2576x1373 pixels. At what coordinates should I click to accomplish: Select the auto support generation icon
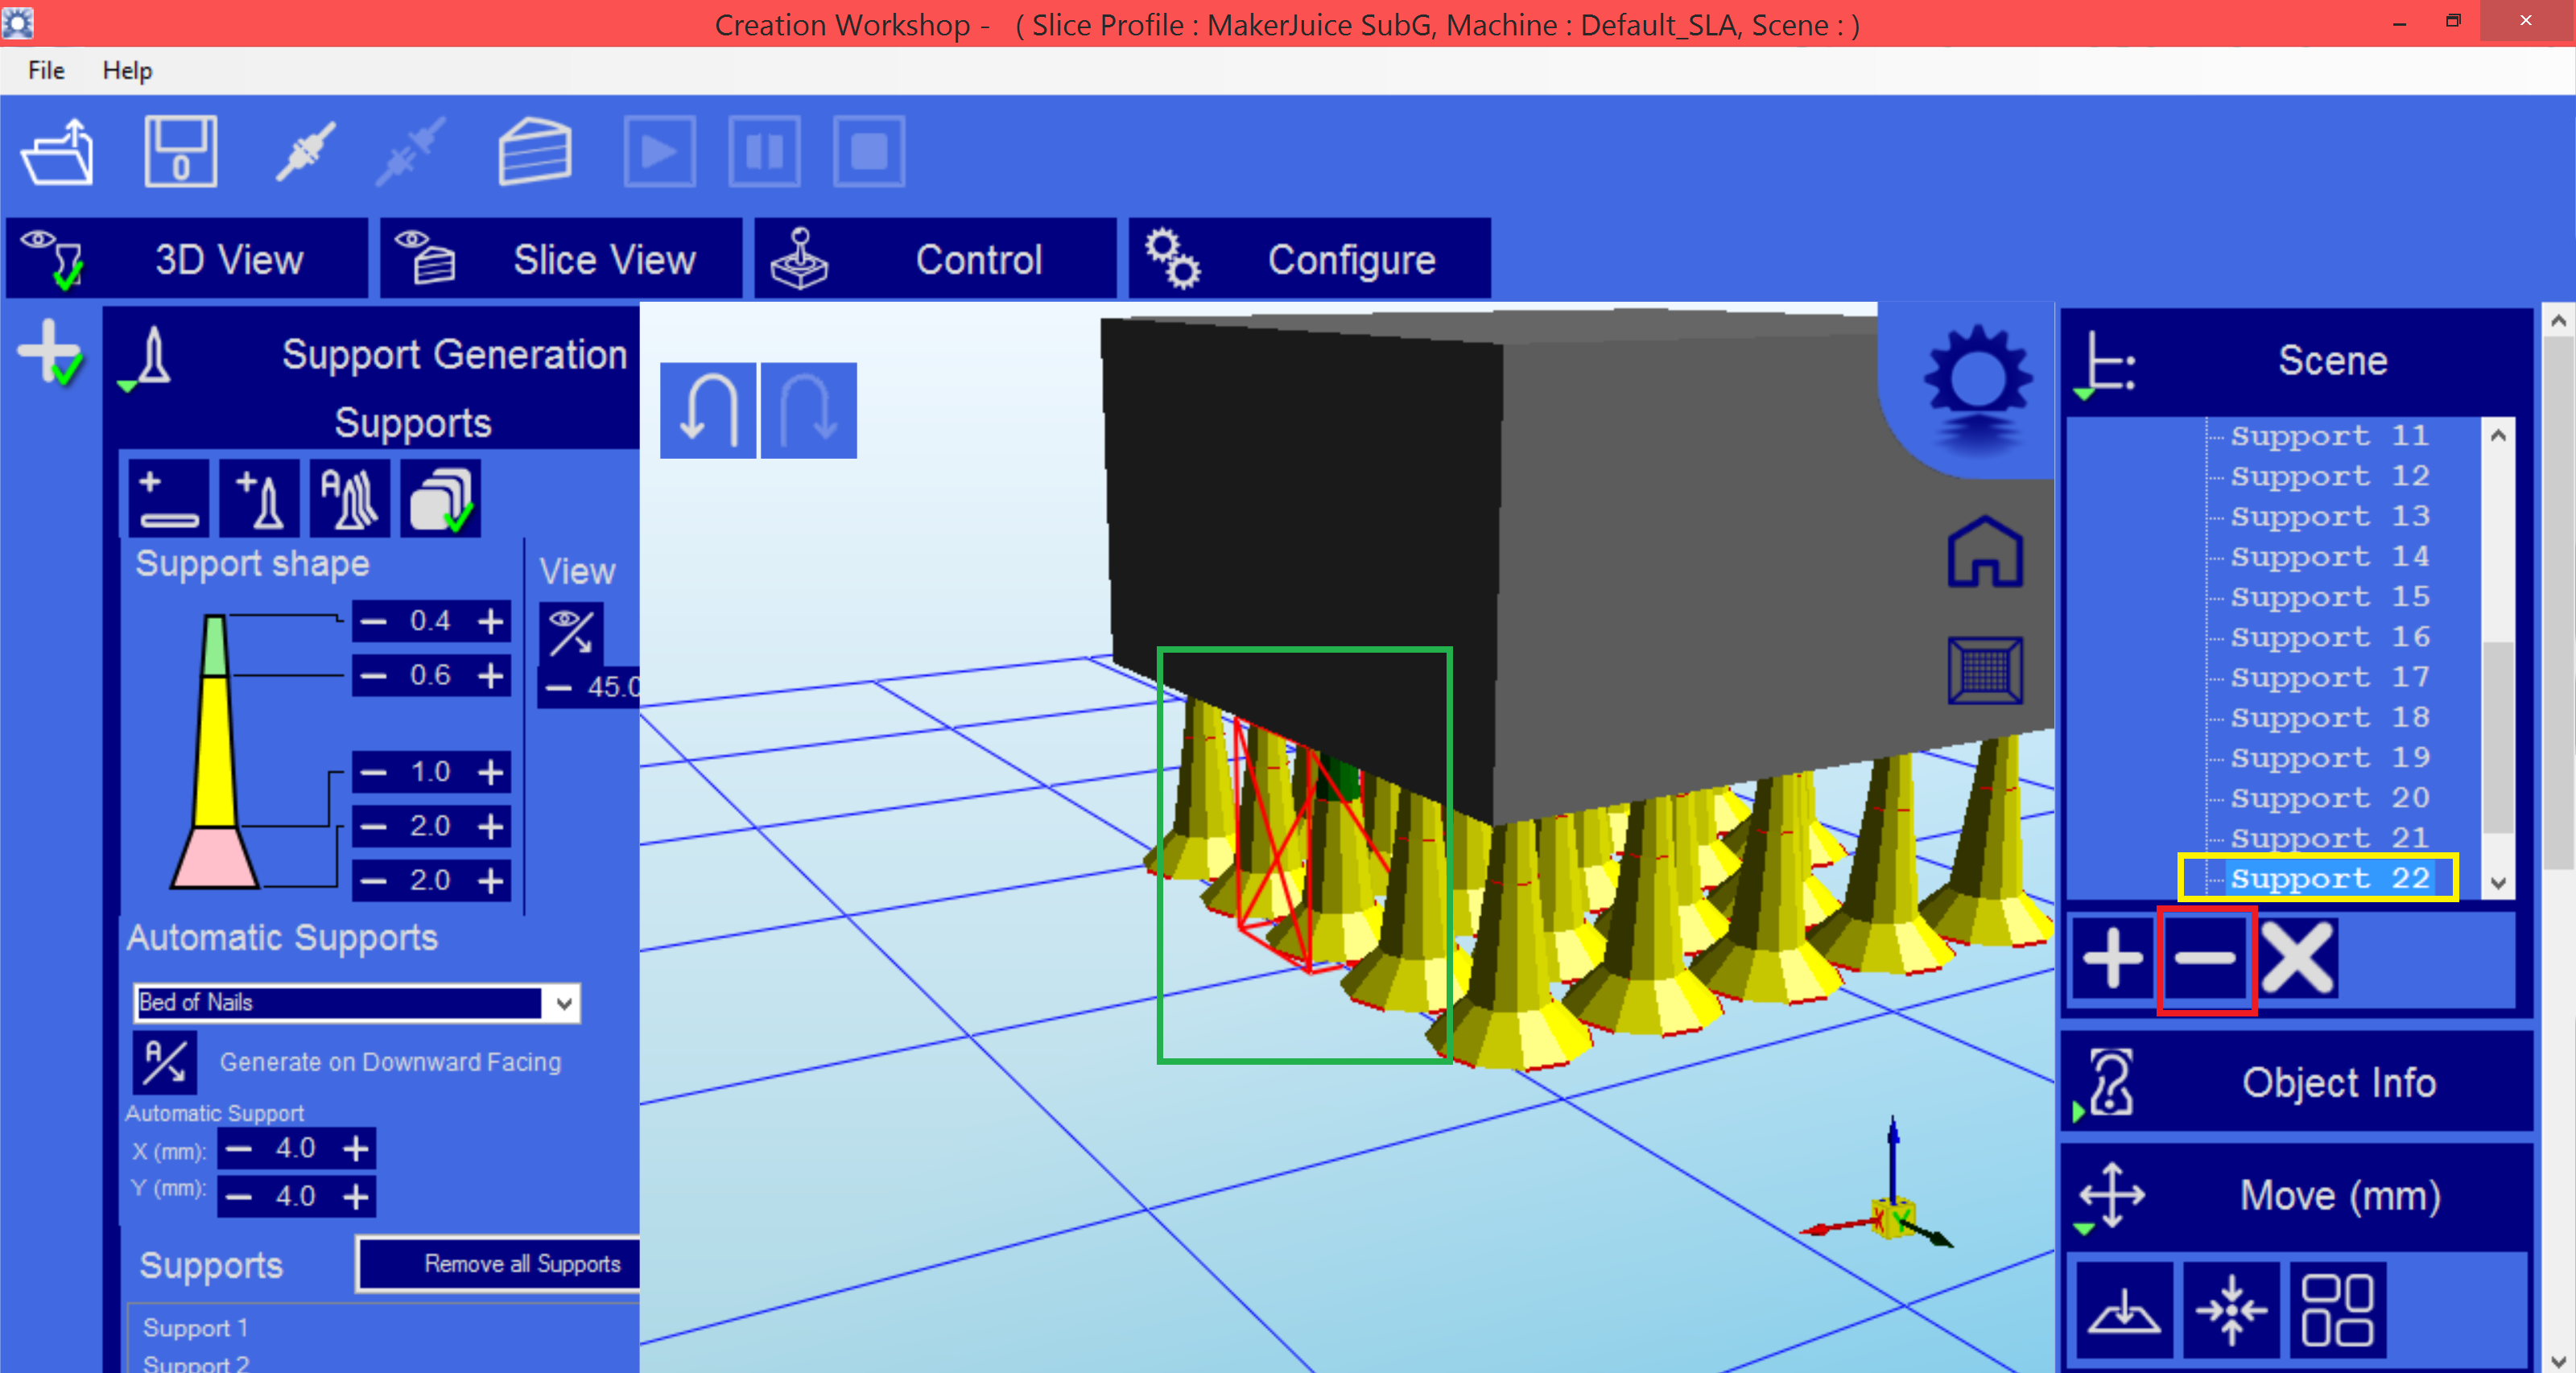click(x=349, y=497)
